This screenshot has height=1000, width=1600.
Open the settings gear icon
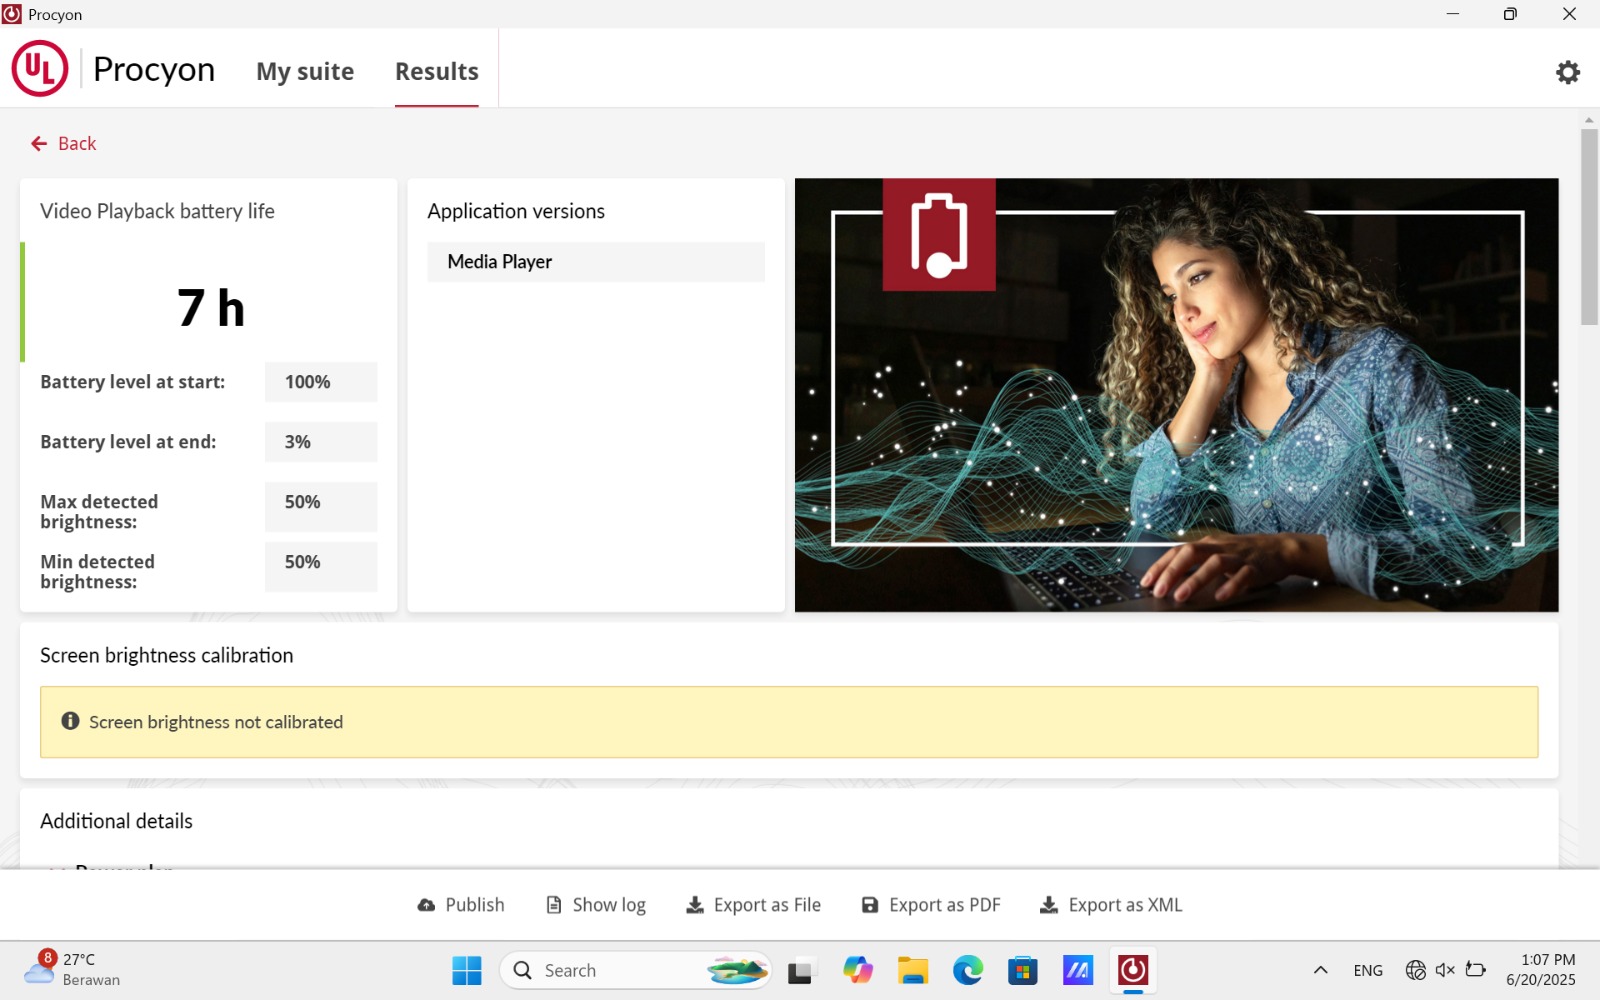point(1567,72)
